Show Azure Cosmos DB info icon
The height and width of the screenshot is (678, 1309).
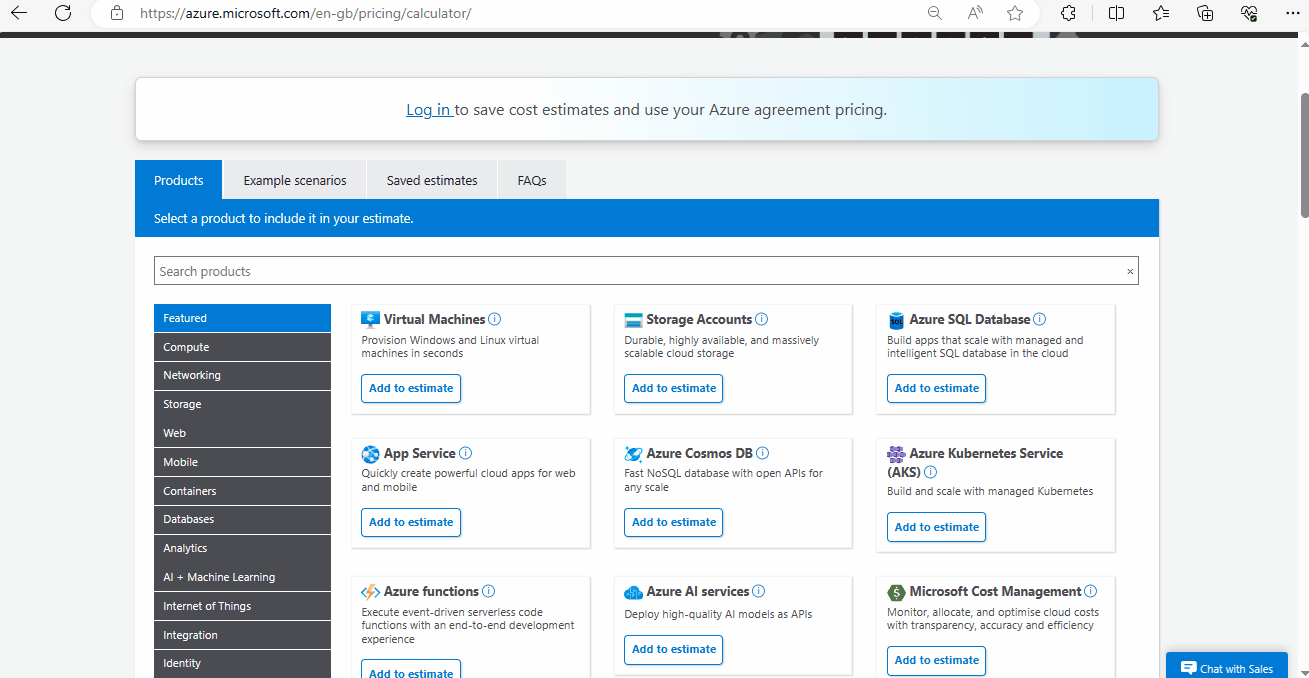click(x=763, y=454)
